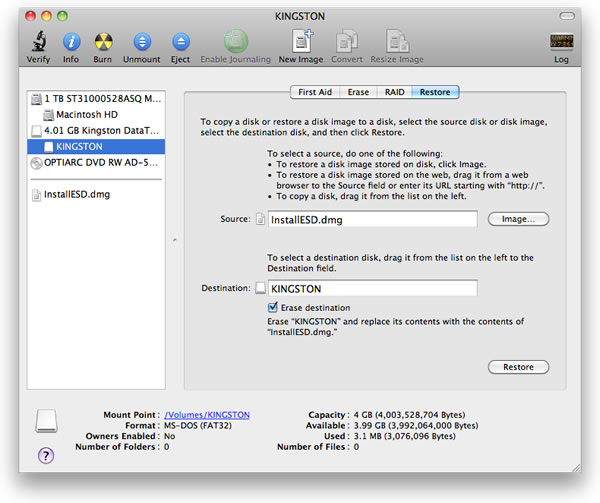This screenshot has width=600, height=503.
Task: Open the /Volumes/KINGSTON mount point link
Action: pos(207,414)
